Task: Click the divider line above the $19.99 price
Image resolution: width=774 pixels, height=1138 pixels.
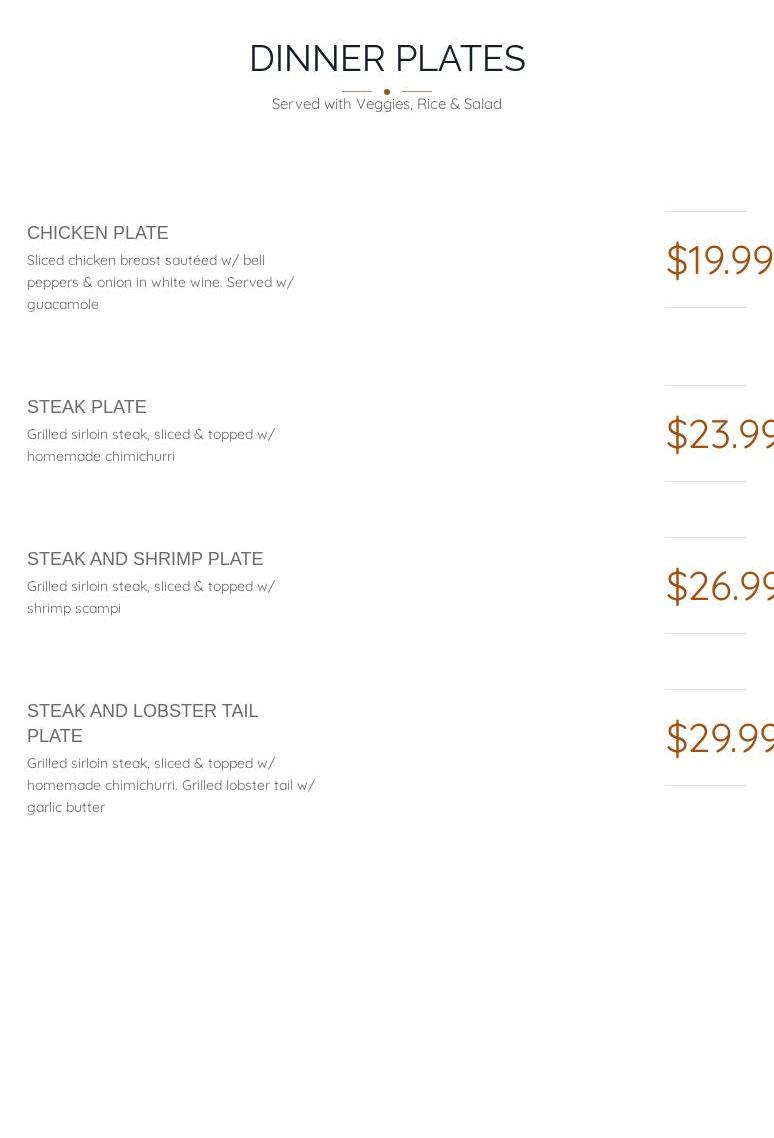Action: pyautogui.click(x=706, y=212)
